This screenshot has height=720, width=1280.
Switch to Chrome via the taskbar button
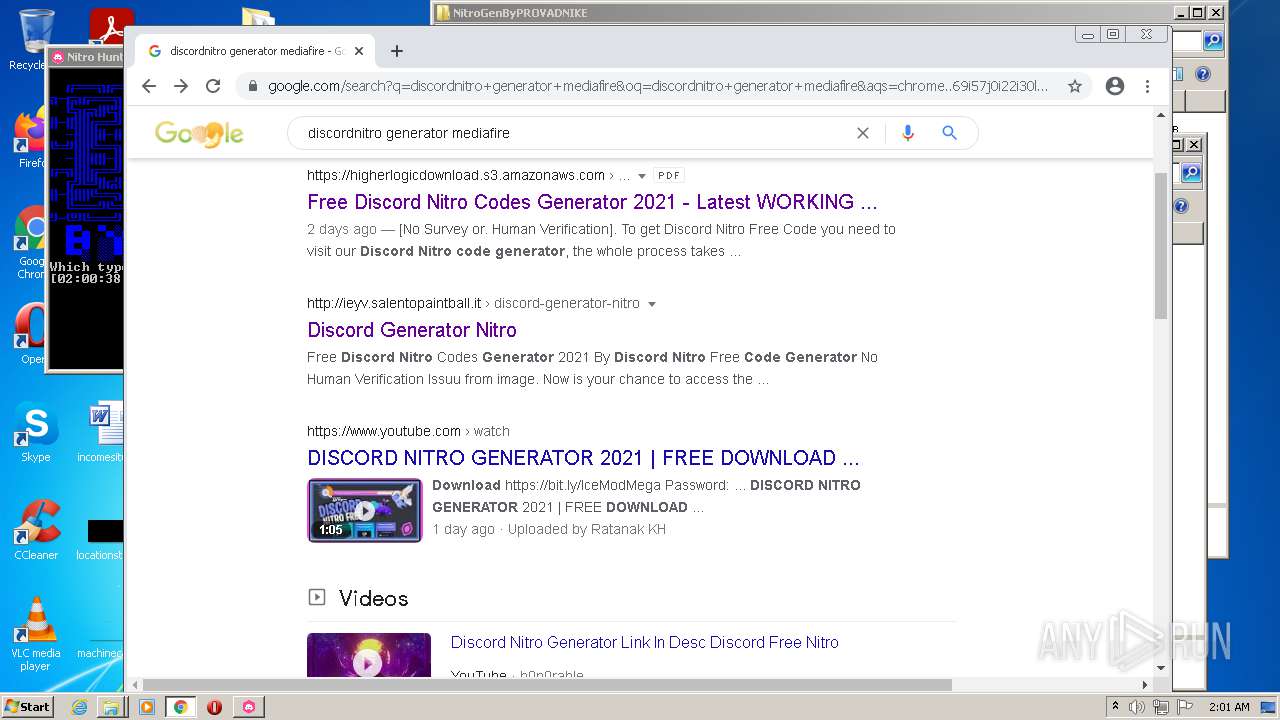[x=181, y=707]
